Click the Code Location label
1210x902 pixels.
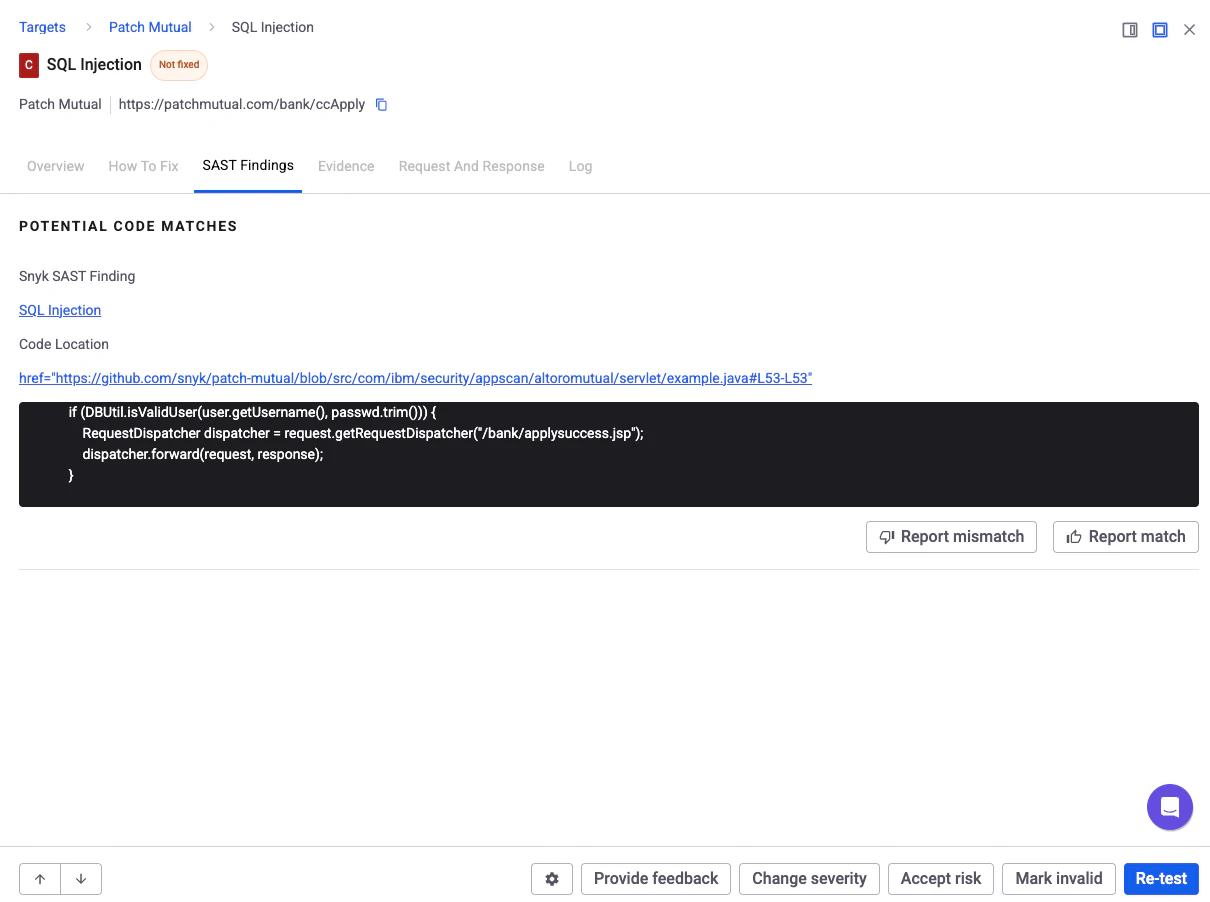pyautogui.click(x=64, y=344)
